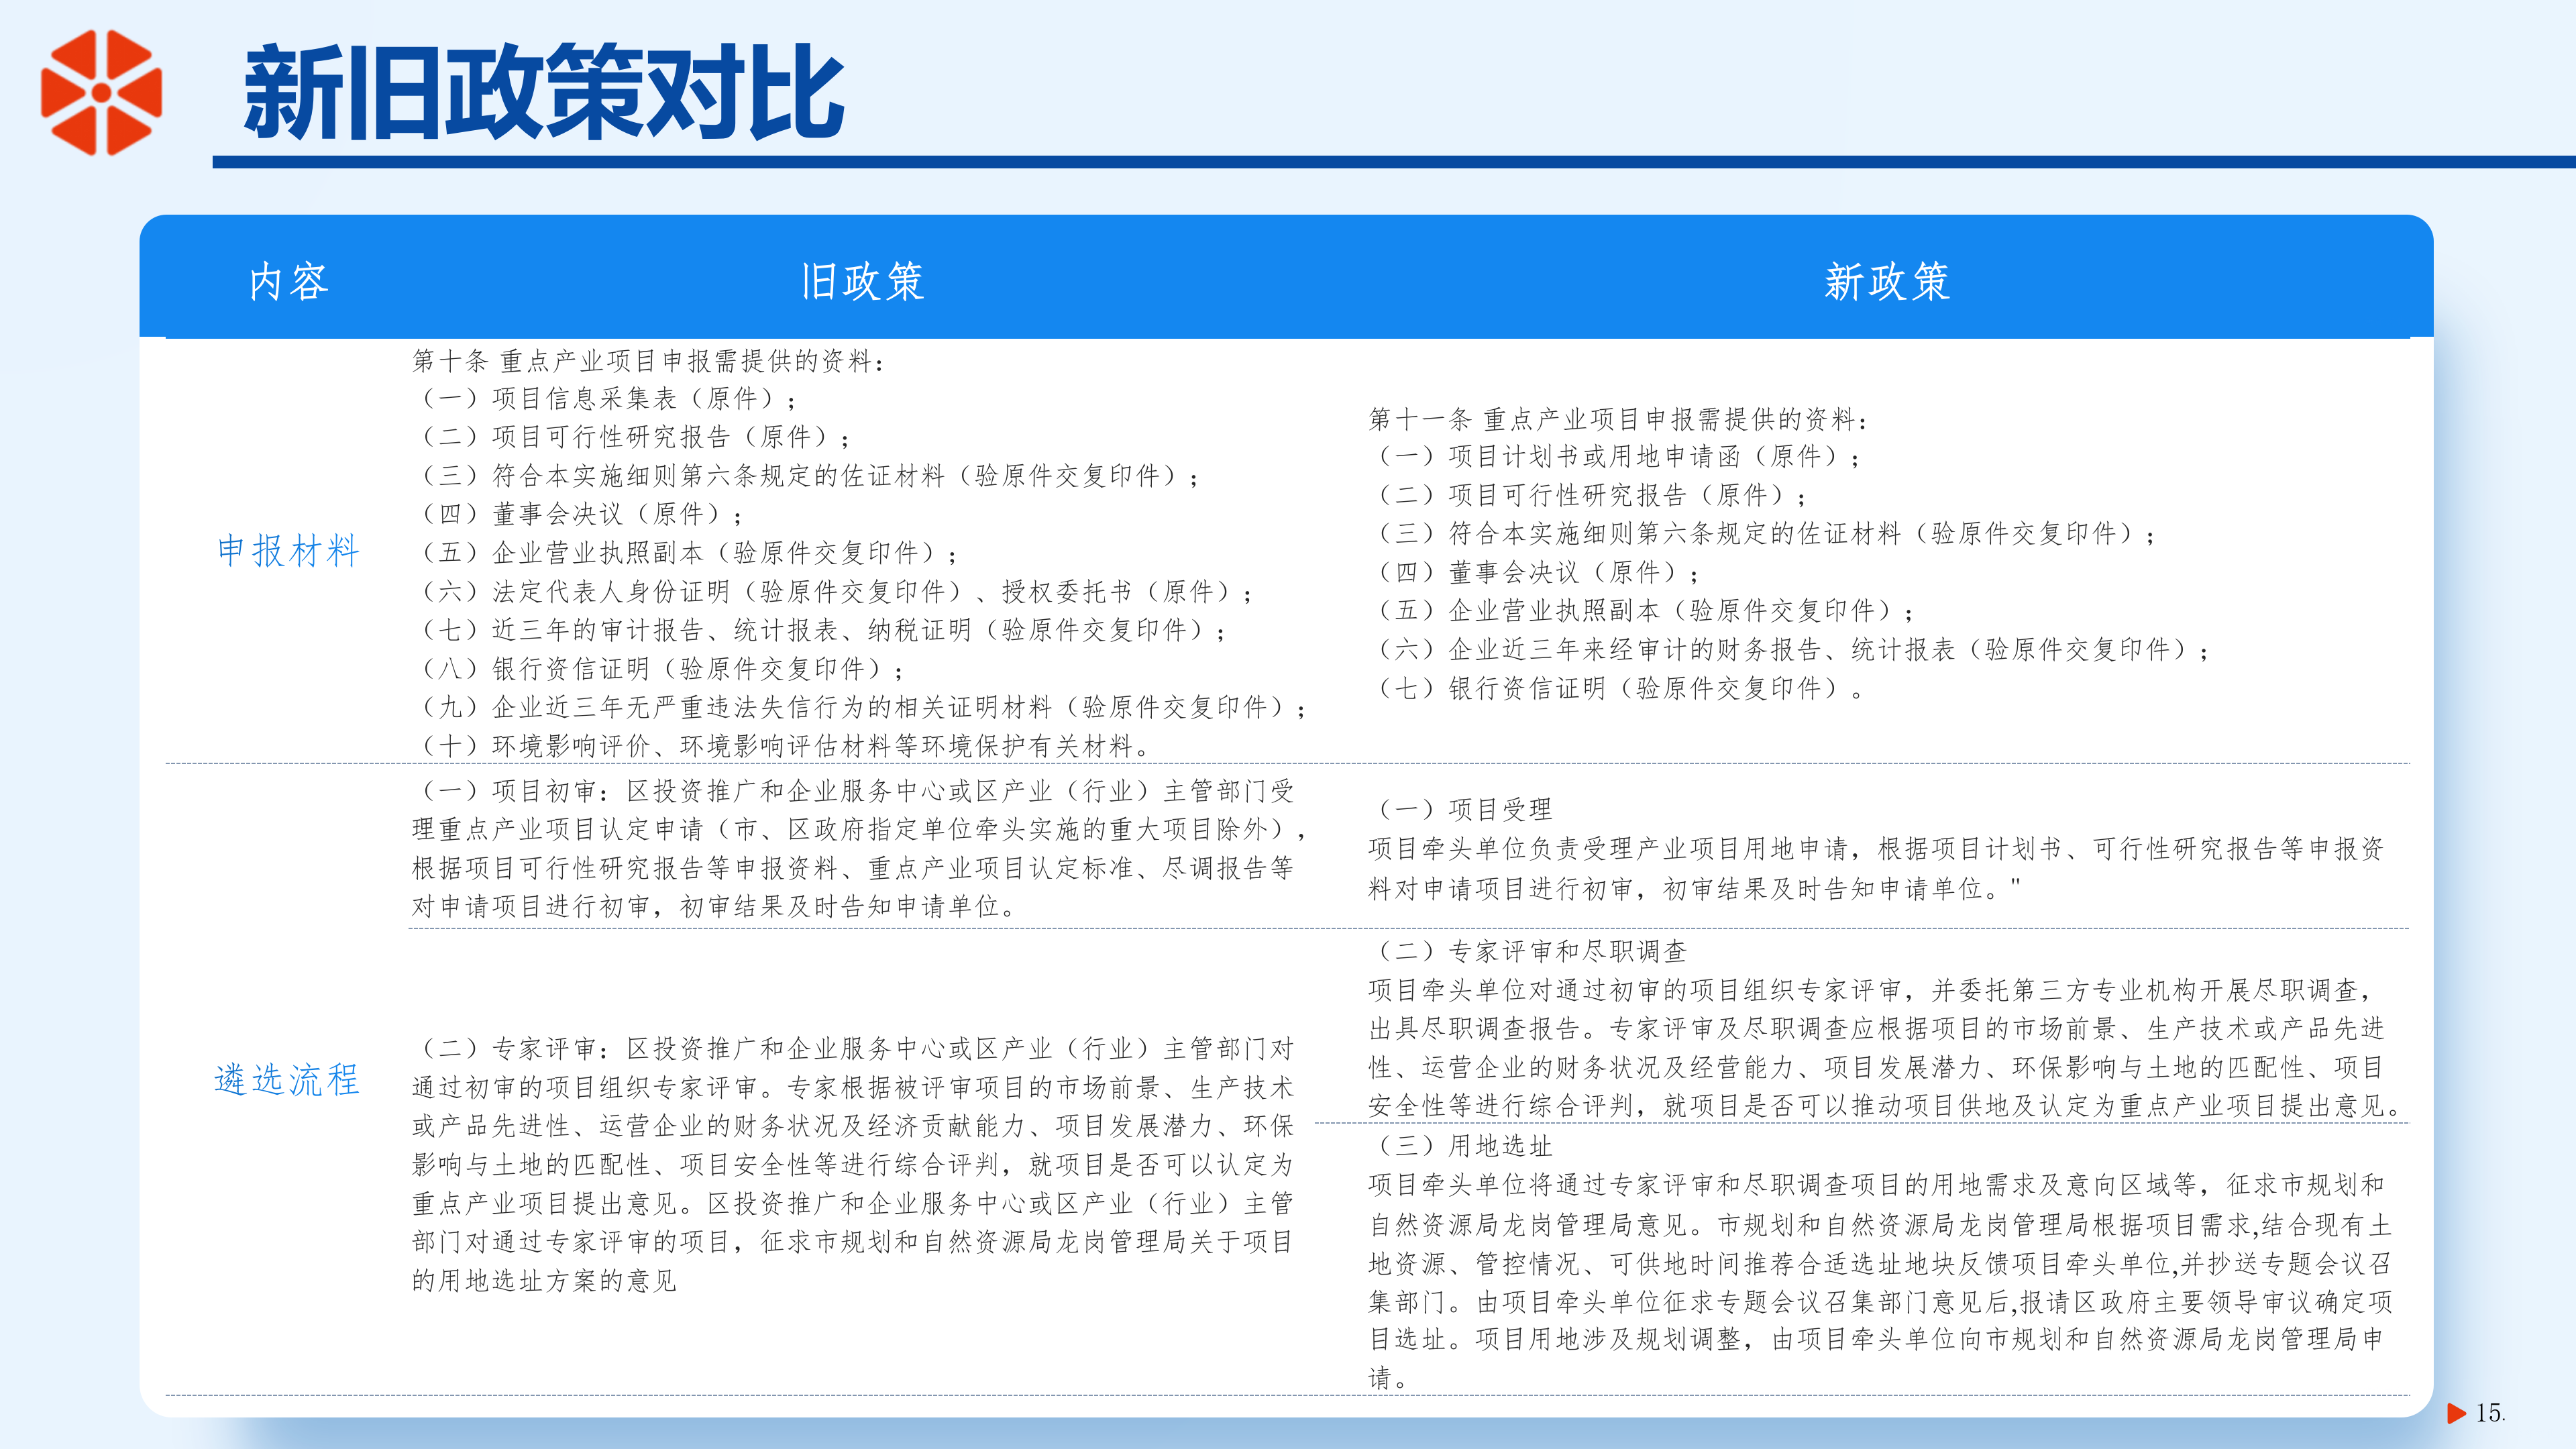Screen dimensions: 2576x1449
Task: Click the line （一）项目信息采集表（原件）
Action: click(606, 399)
